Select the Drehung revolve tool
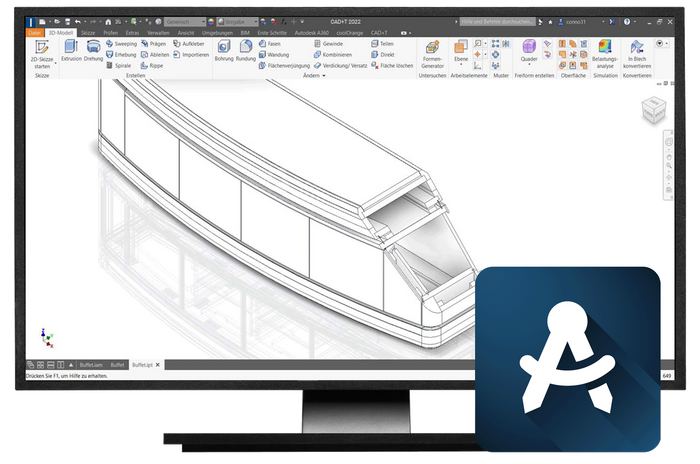 click(x=93, y=50)
